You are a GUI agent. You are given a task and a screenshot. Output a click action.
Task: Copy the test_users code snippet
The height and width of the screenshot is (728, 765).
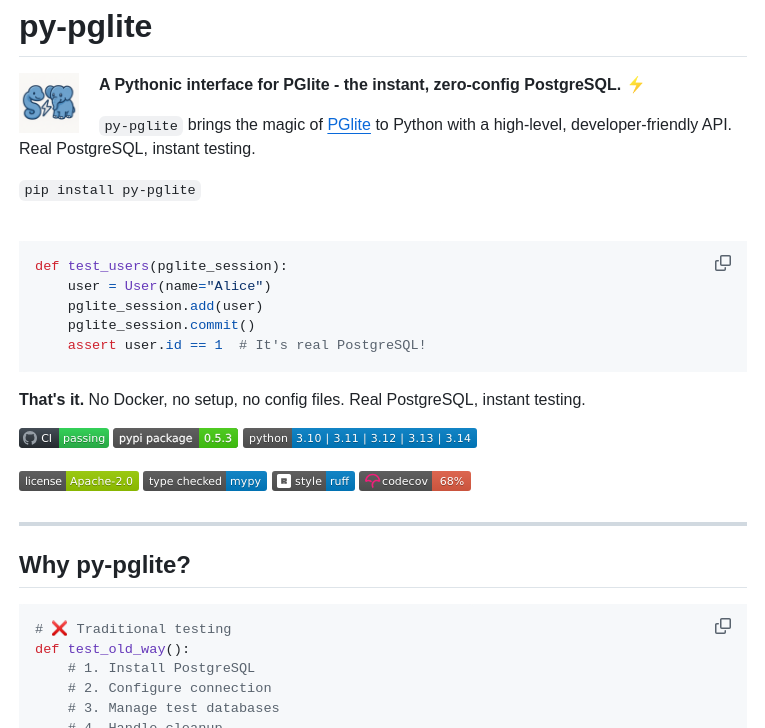[x=723, y=263]
